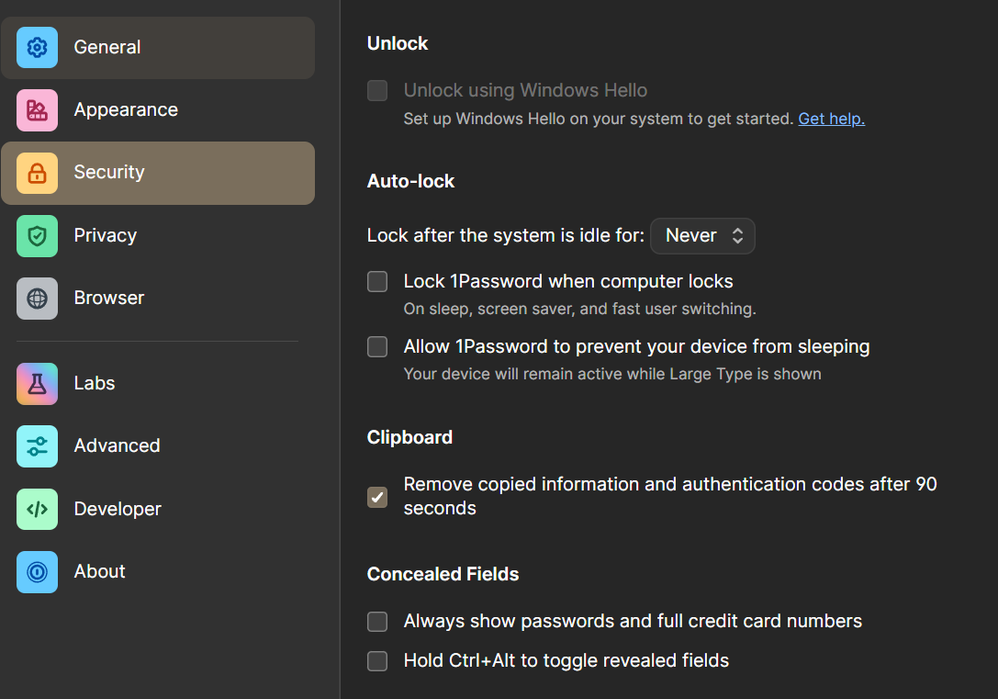Select the Privacy shield icon
The height and width of the screenshot is (699, 998).
pos(37,236)
